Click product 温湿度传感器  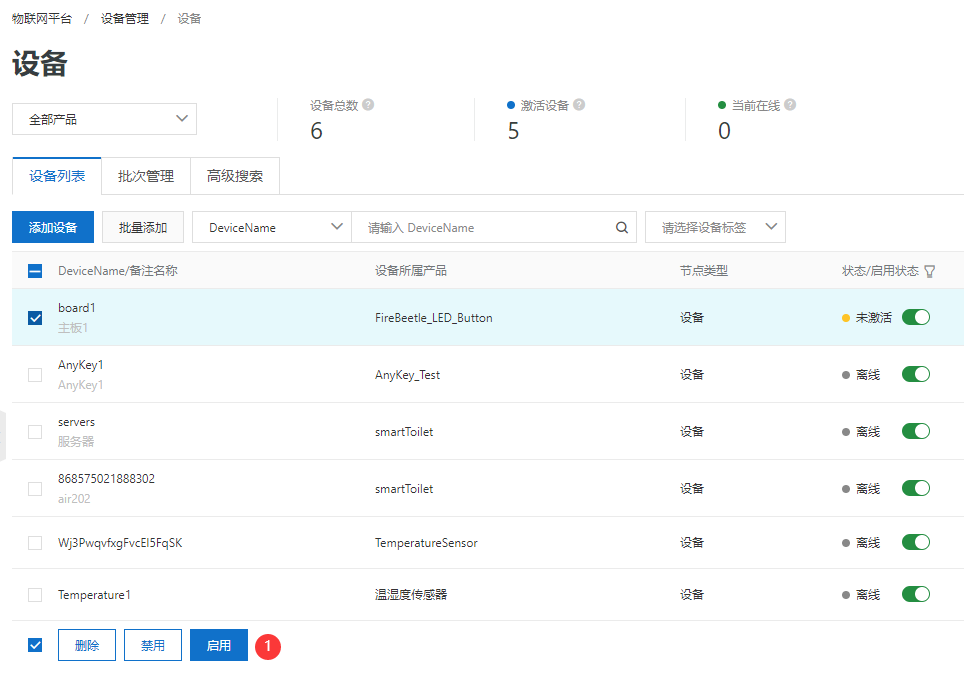pos(411,595)
